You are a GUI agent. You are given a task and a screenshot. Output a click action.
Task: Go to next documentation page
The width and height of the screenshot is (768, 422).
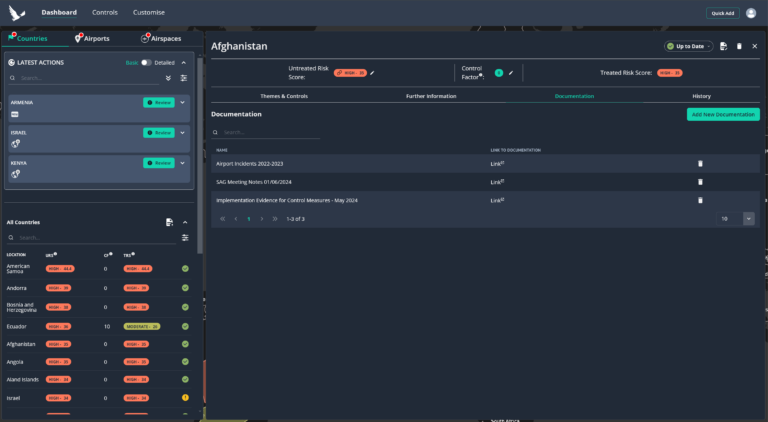262,219
